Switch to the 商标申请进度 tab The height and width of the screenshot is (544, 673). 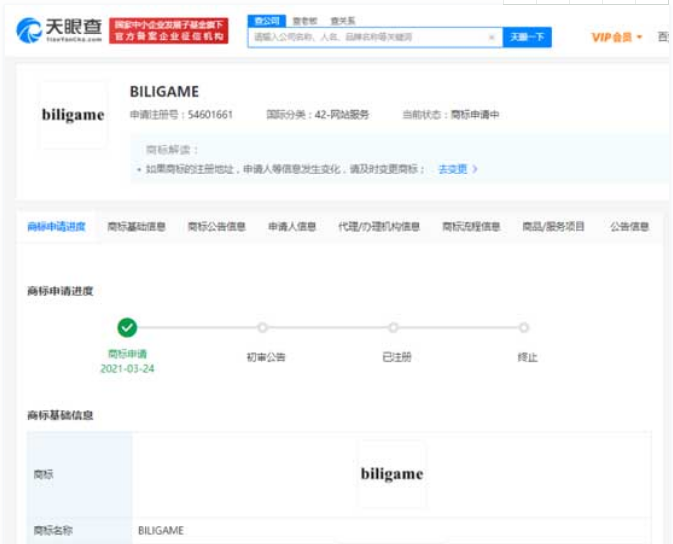[x=56, y=226]
